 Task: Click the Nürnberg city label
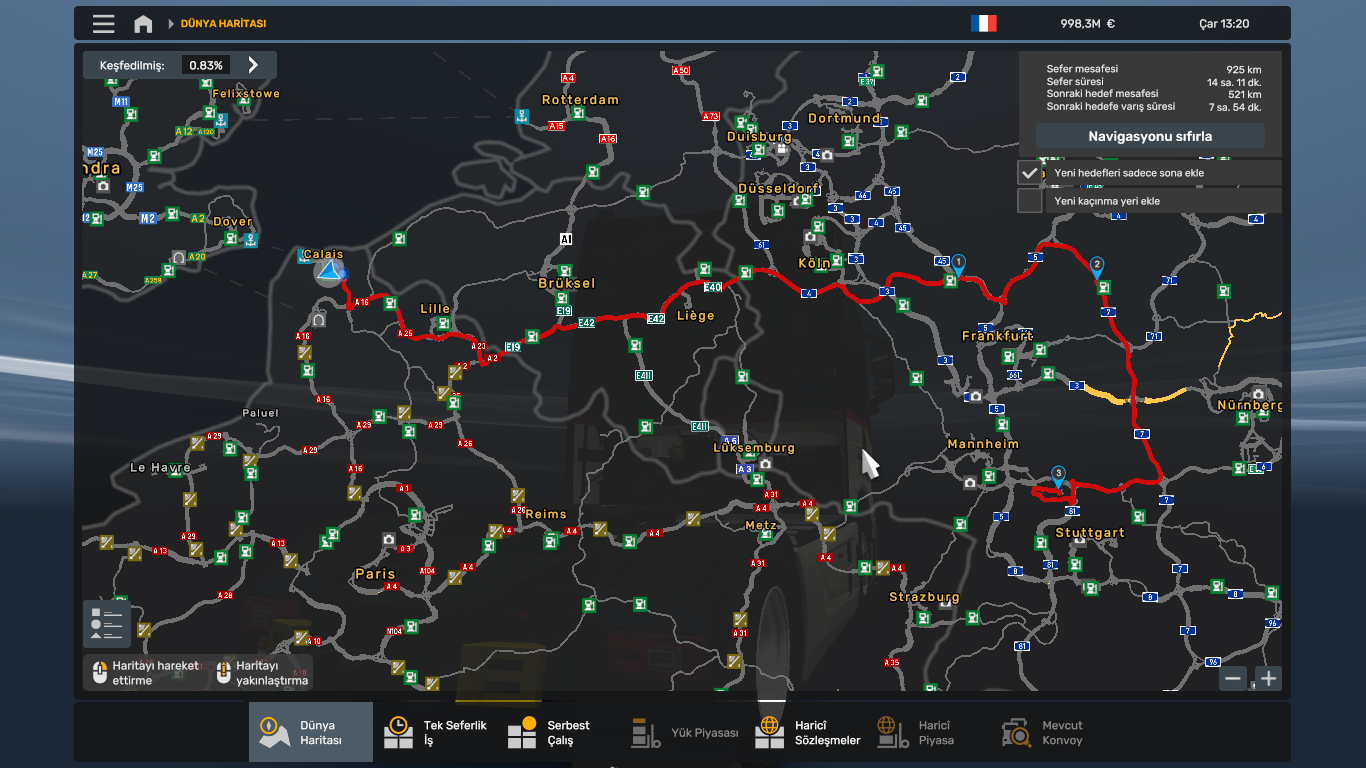(x=1250, y=406)
